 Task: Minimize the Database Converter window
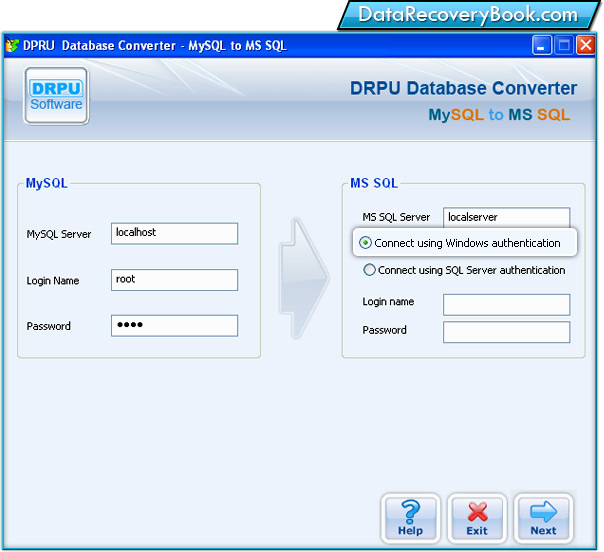[542, 45]
